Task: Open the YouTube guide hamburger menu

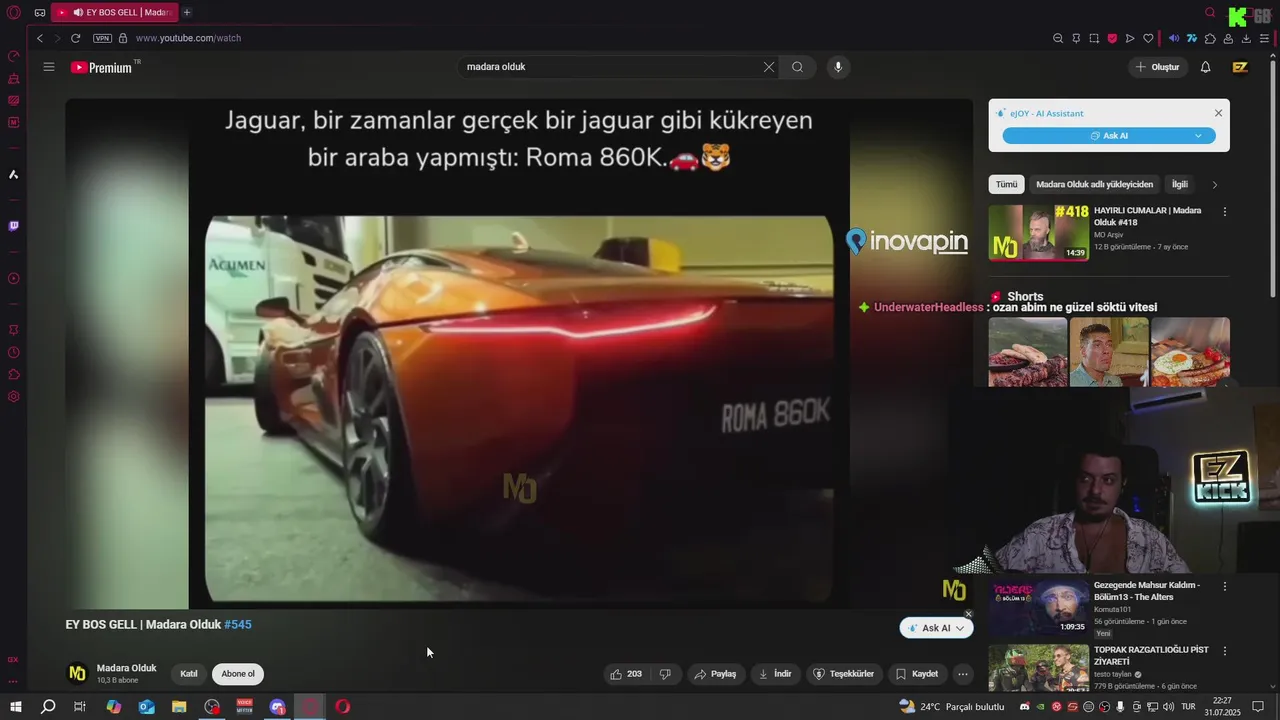Action: 49,67
